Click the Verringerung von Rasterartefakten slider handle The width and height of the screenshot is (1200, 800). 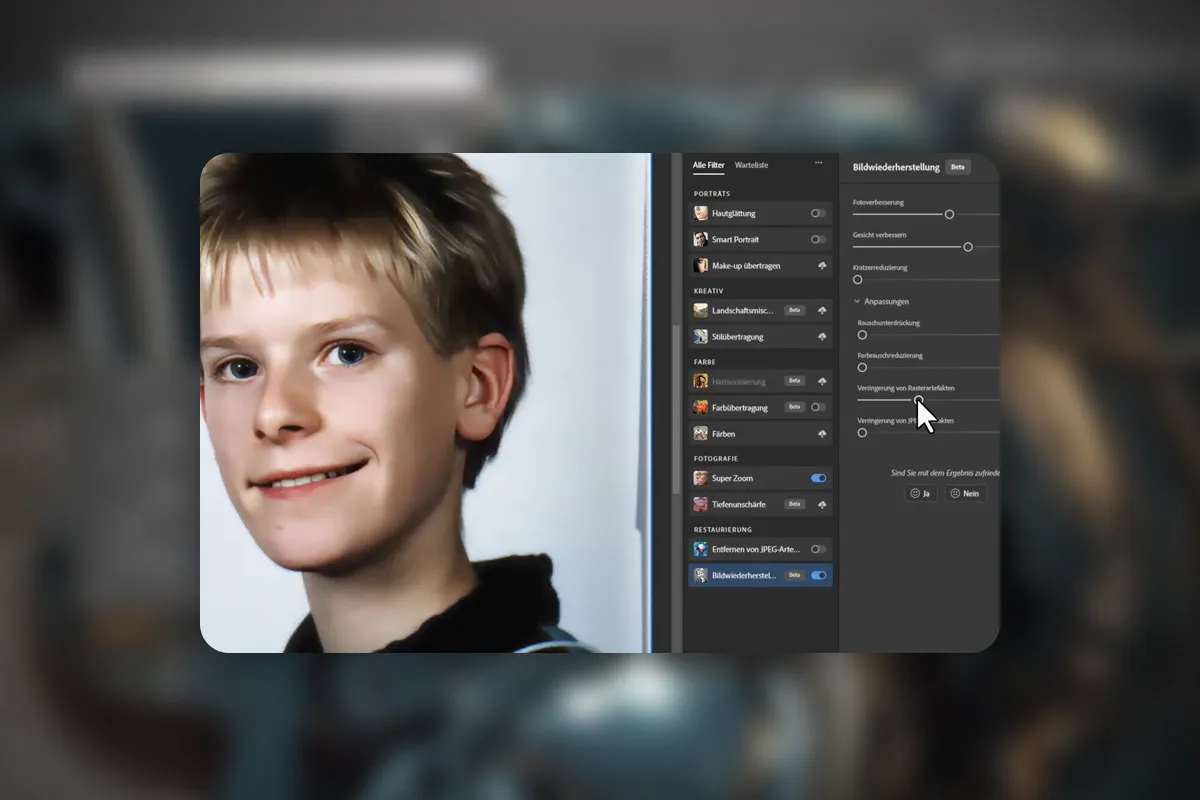(x=919, y=400)
